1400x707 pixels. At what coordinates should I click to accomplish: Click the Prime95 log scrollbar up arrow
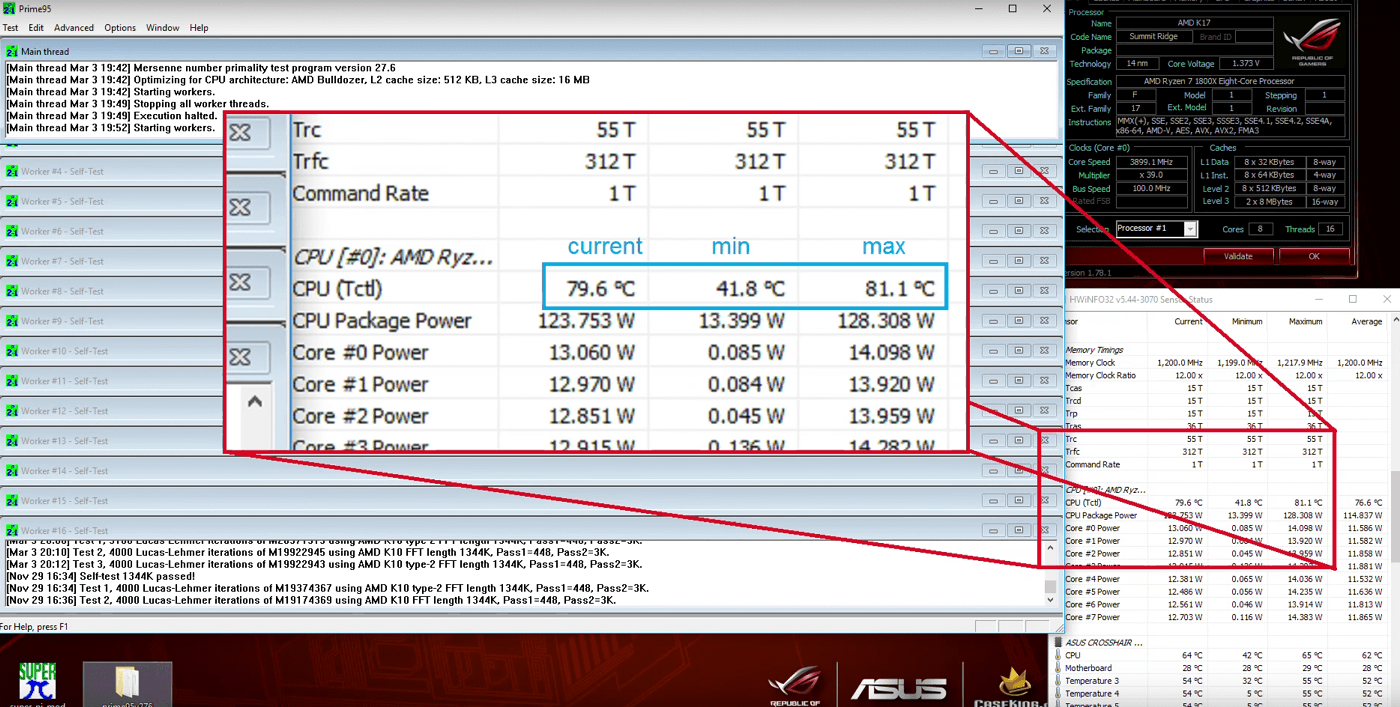pos(1050,548)
